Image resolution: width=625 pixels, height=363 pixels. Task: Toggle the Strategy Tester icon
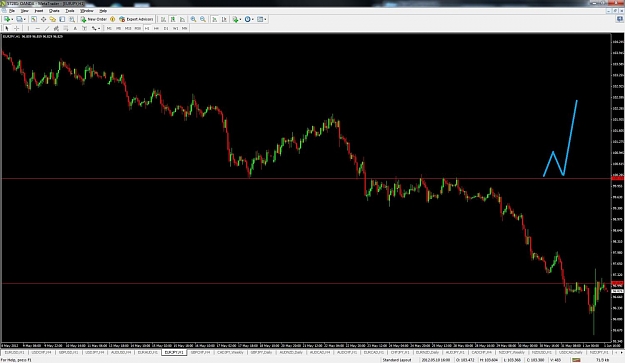(x=72, y=19)
